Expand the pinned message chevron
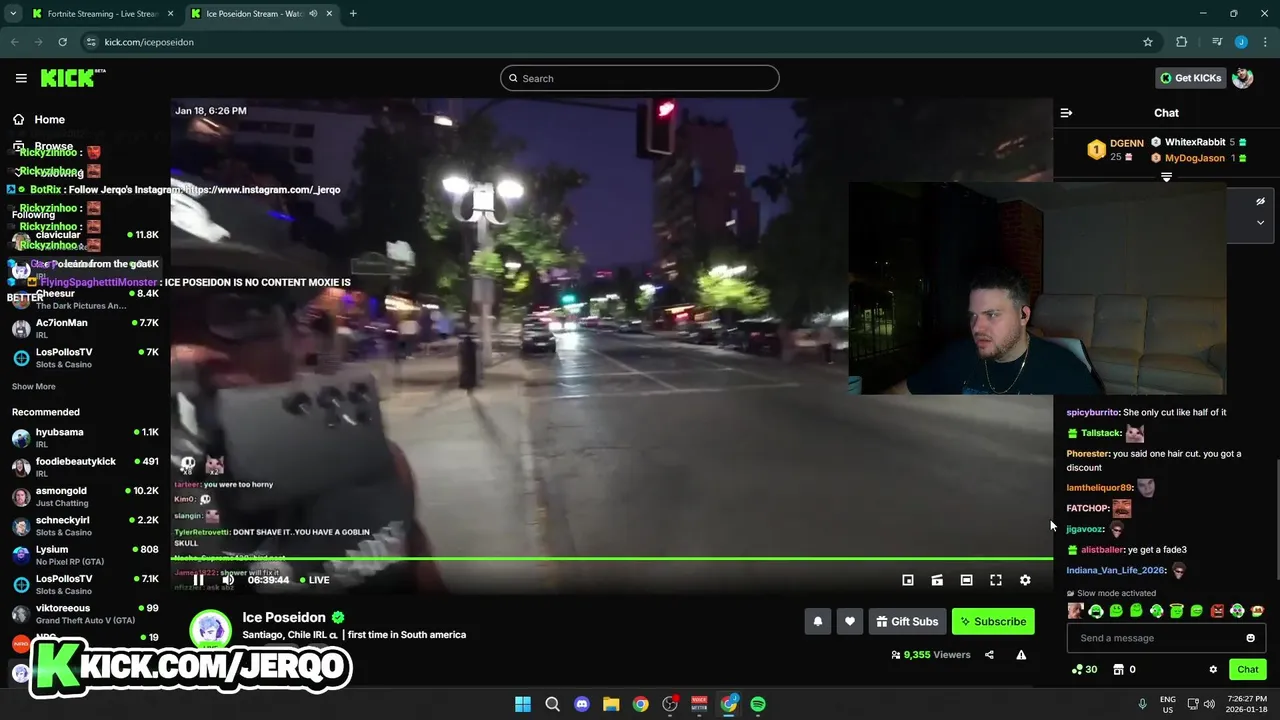Screen dimensions: 1280x720 coord(1260,222)
